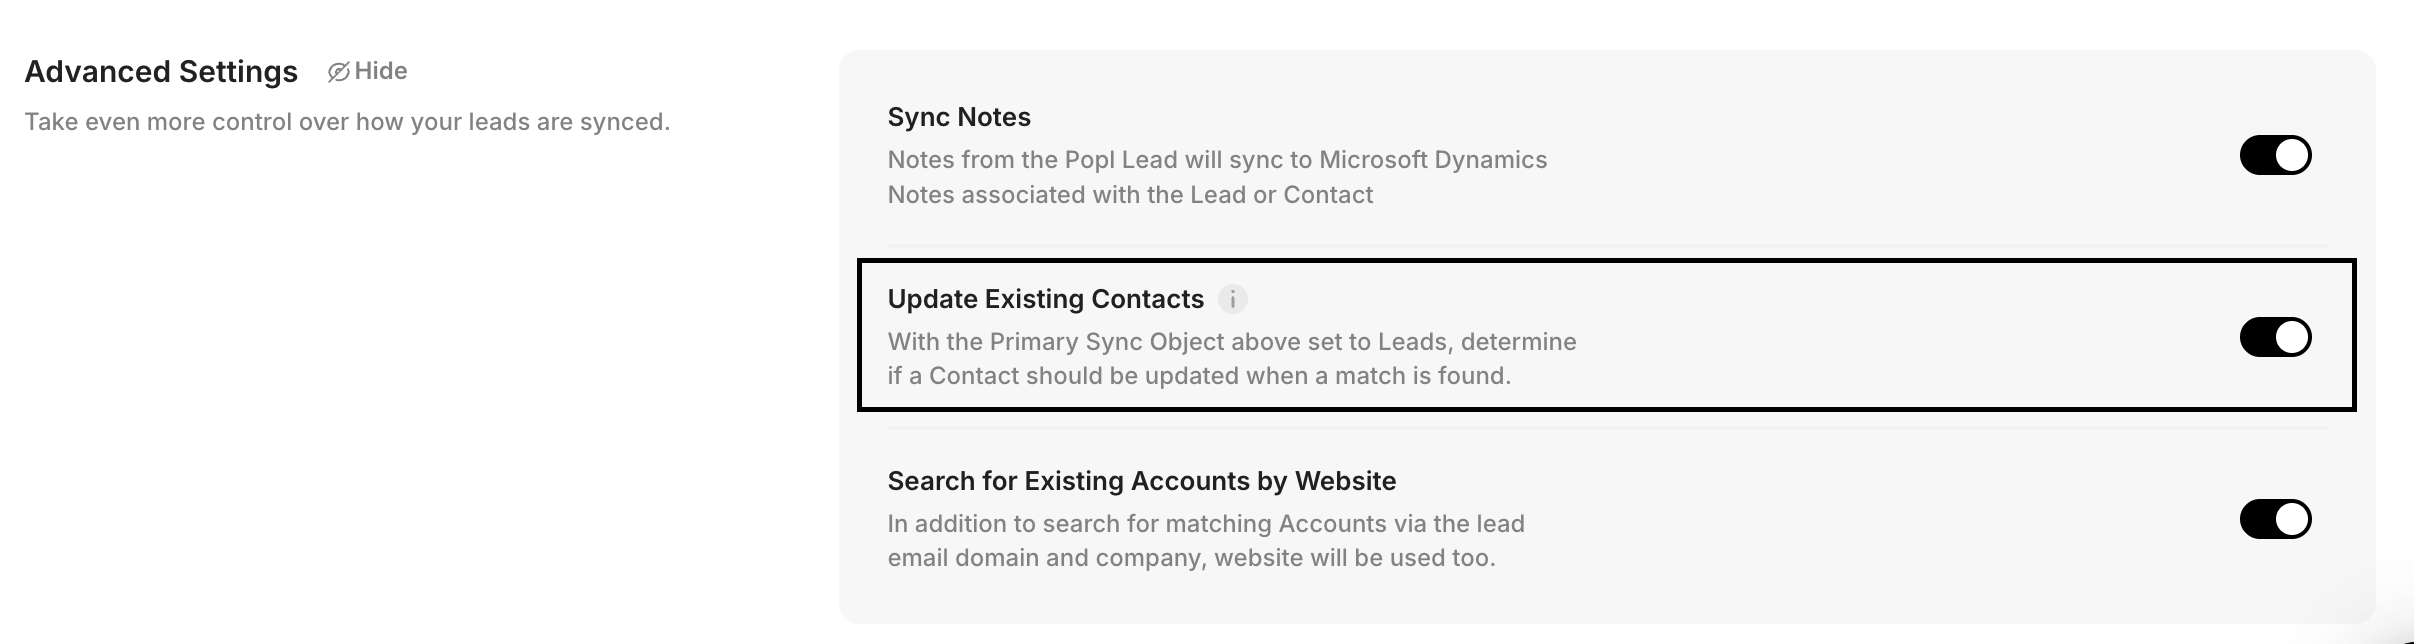The height and width of the screenshot is (644, 2414).
Task: Toggle Search for Existing Accounts by Website
Action: point(2275,519)
